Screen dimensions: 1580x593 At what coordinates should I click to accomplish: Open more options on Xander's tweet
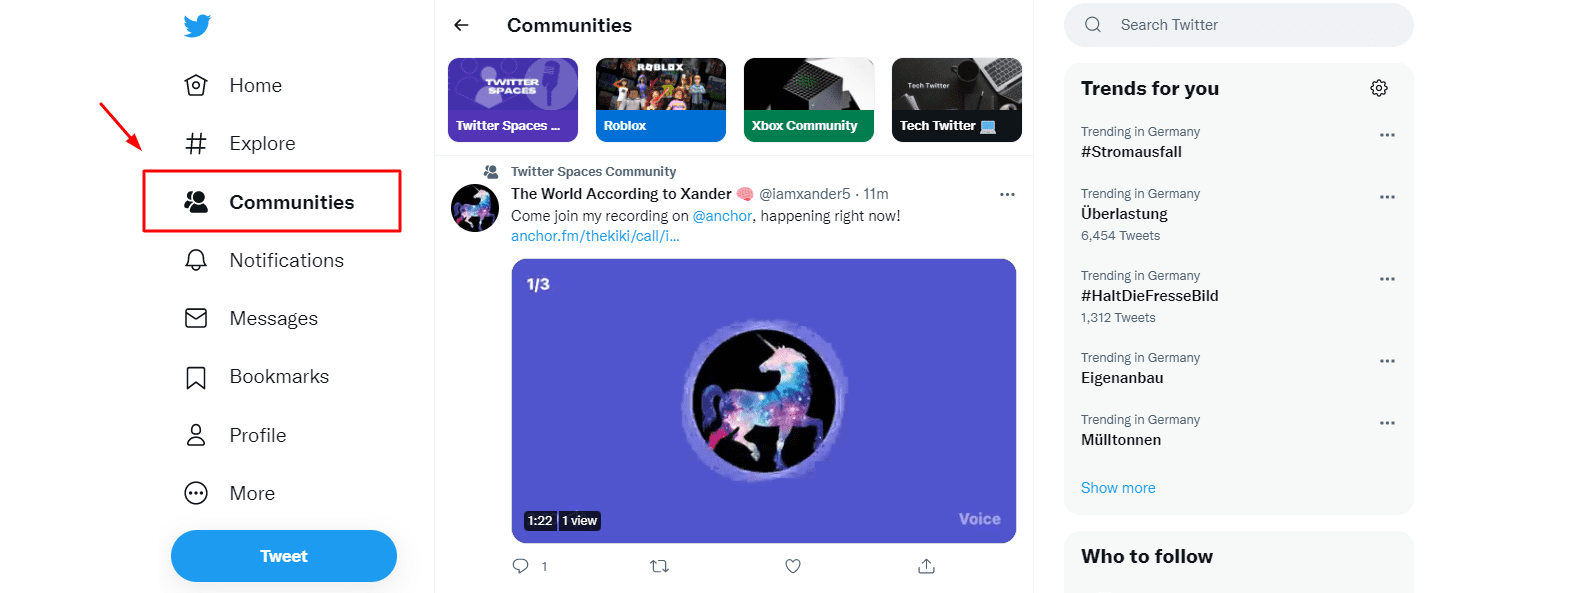tap(1007, 194)
